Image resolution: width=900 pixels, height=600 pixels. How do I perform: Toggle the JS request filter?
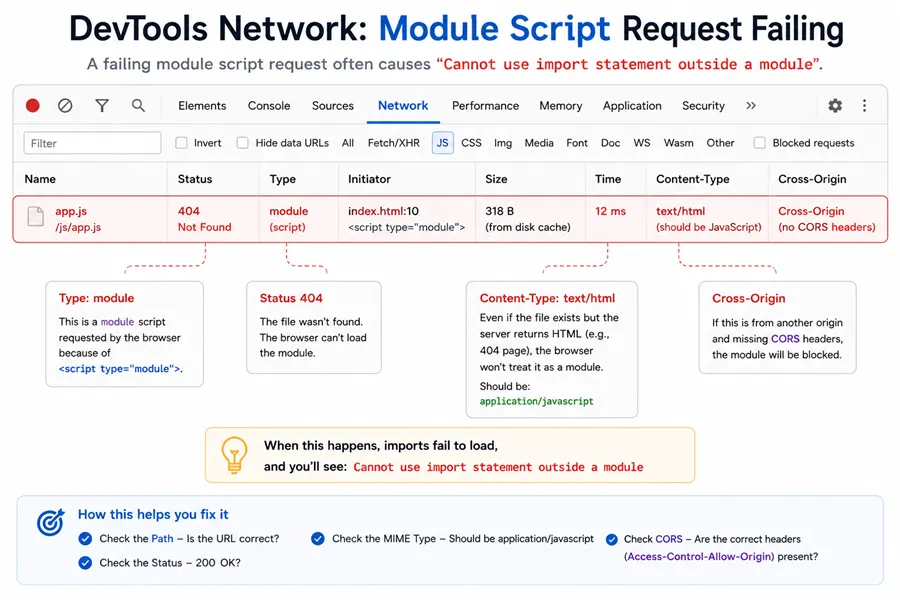pos(443,143)
